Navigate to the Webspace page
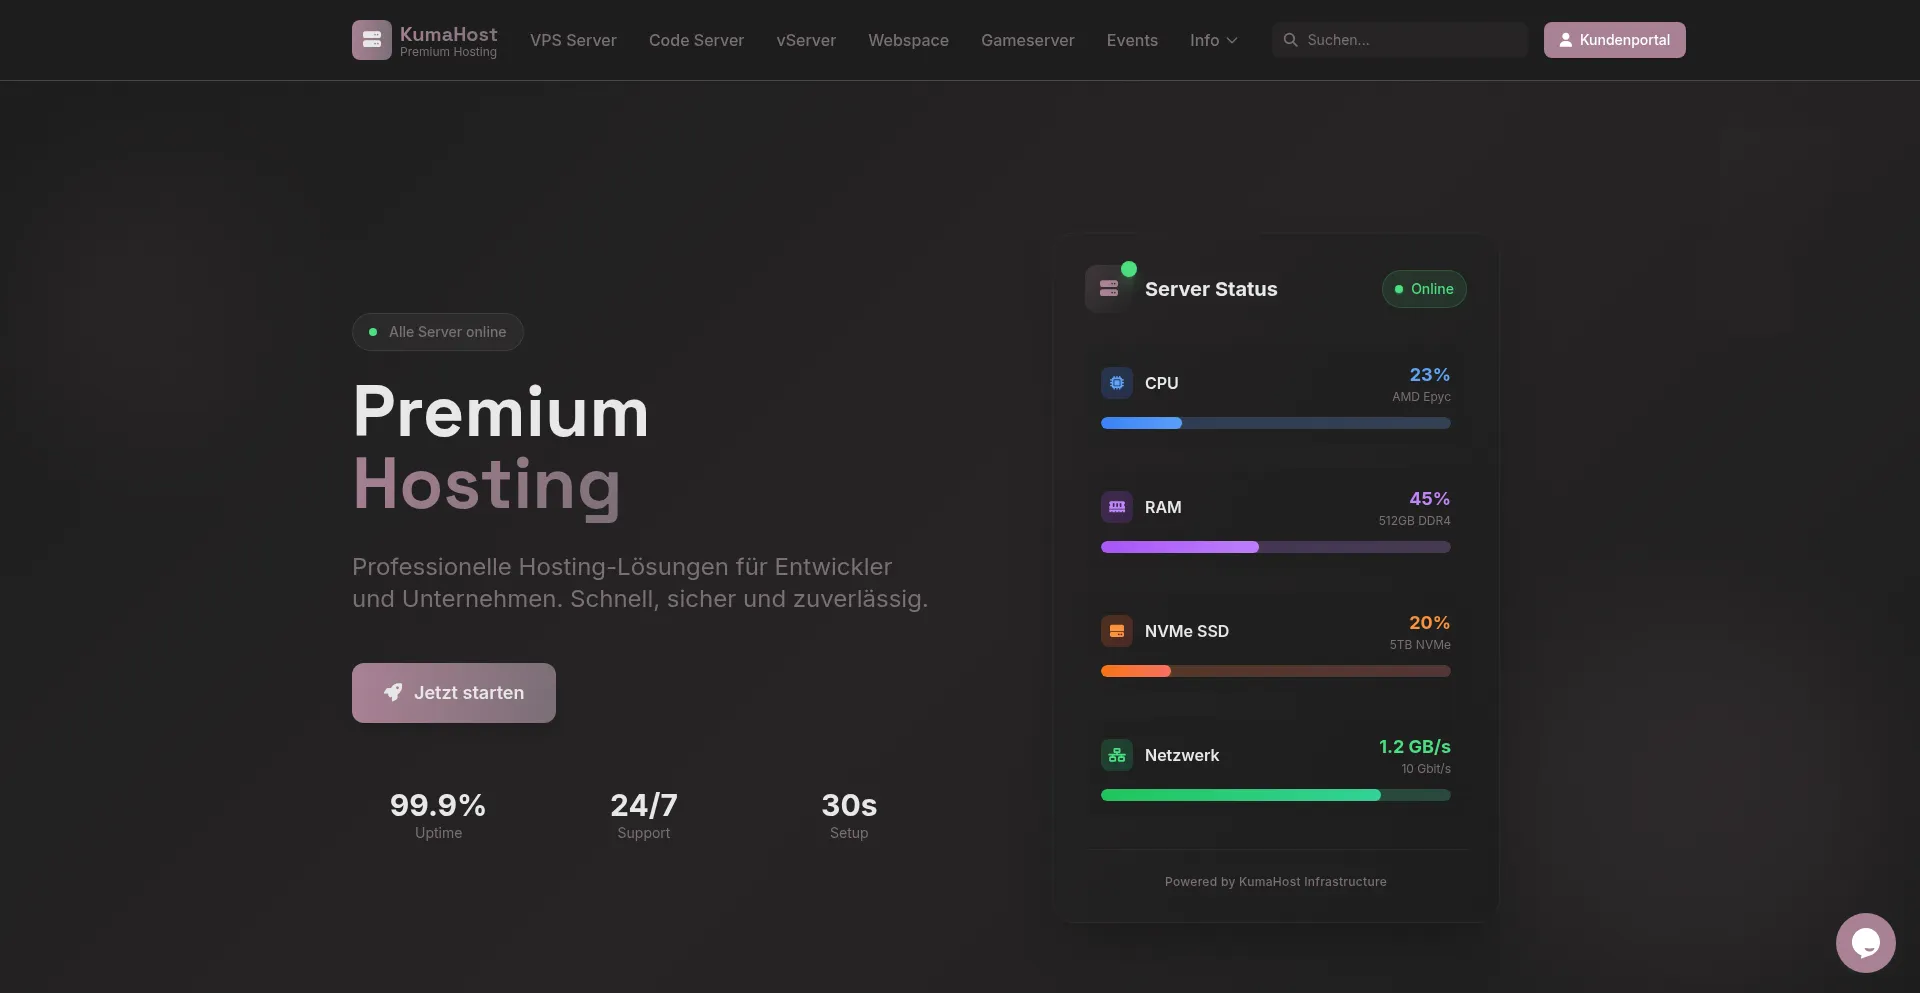Viewport: 1920px width, 993px height. pos(908,40)
